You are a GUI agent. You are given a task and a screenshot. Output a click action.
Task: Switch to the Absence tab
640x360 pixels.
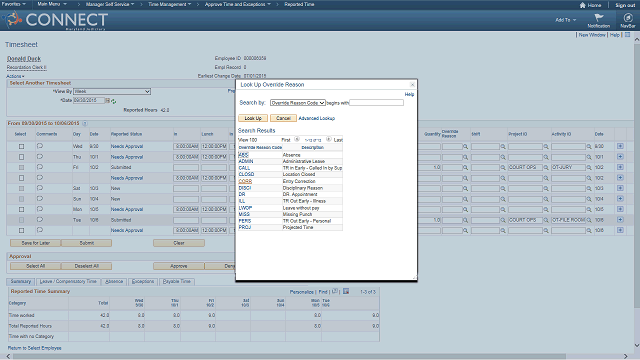click(x=114, y=282)
